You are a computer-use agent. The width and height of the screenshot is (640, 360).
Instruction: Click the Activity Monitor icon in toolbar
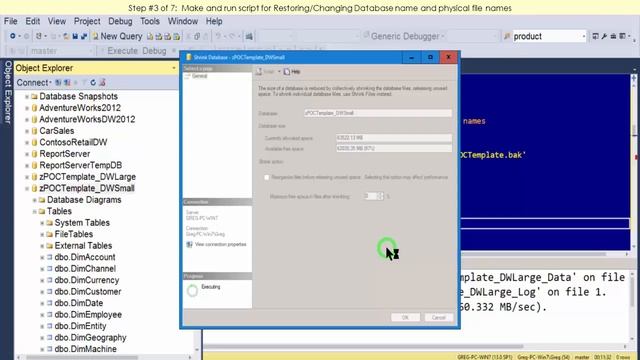(x=249, y=37)
